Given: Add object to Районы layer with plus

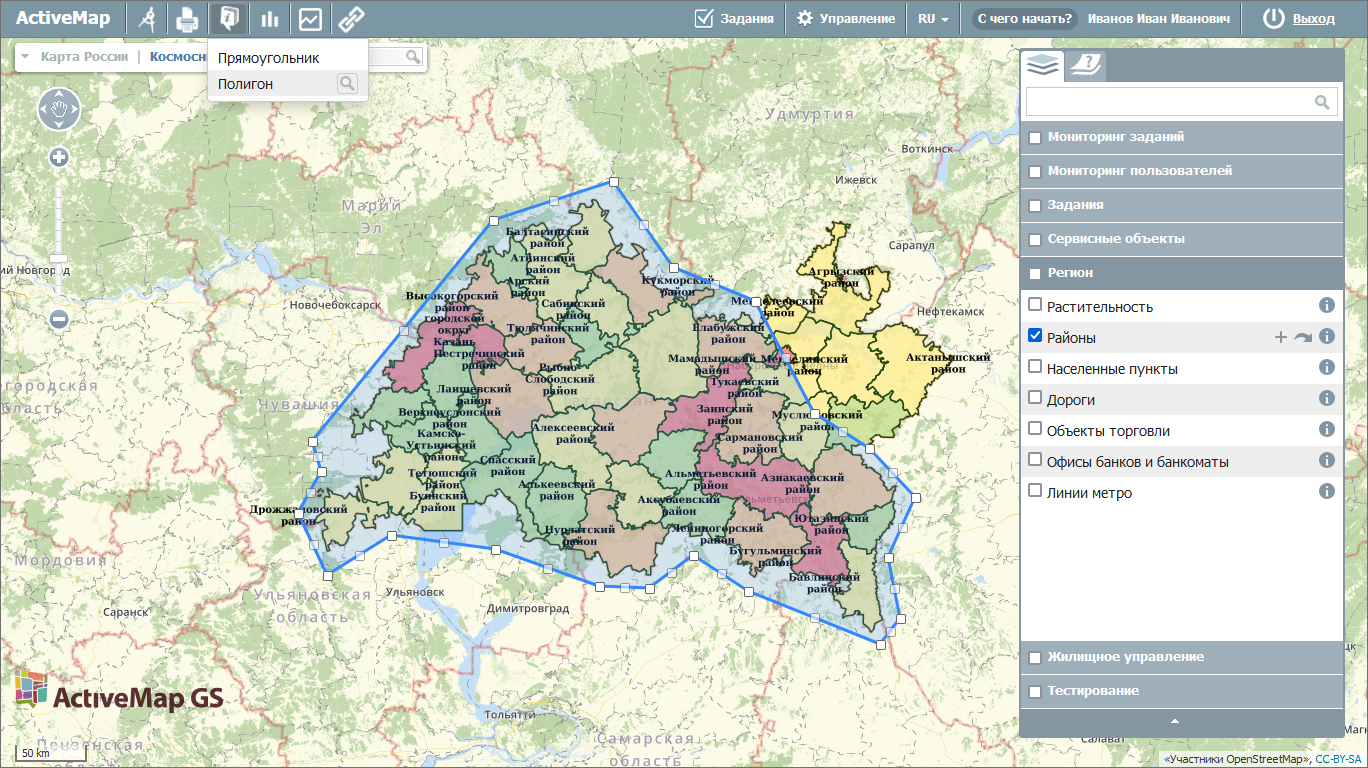Looking at the screenshot, I should click(1280, 337).
